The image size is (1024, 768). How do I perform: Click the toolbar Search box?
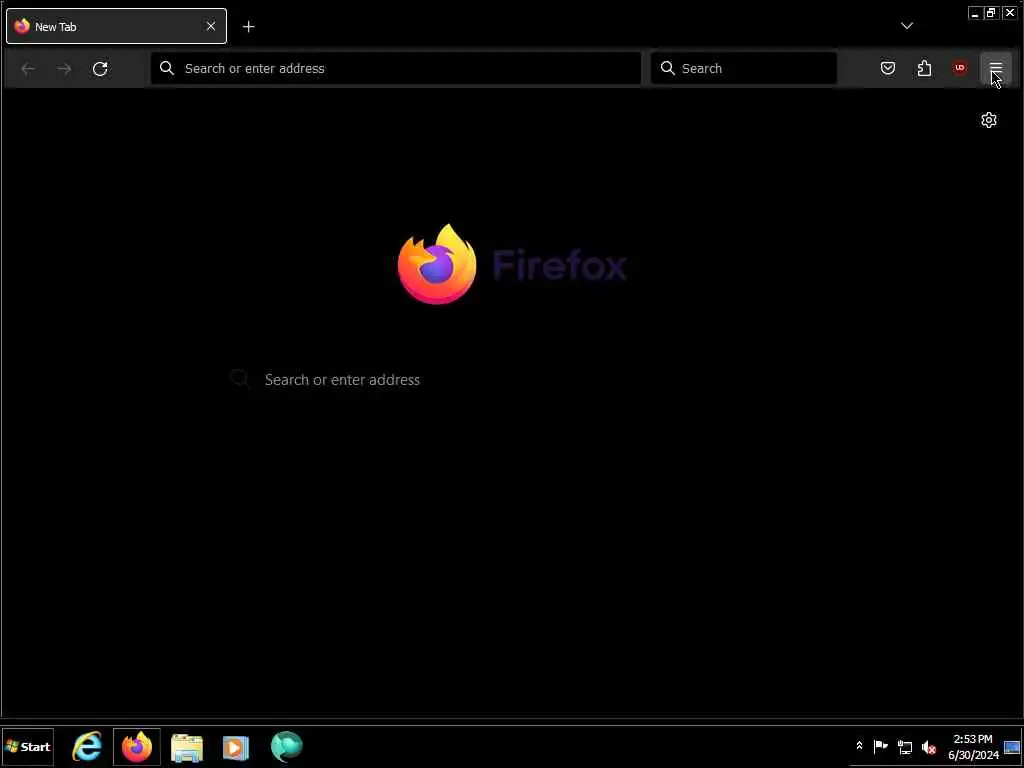[x=743, y=69]
